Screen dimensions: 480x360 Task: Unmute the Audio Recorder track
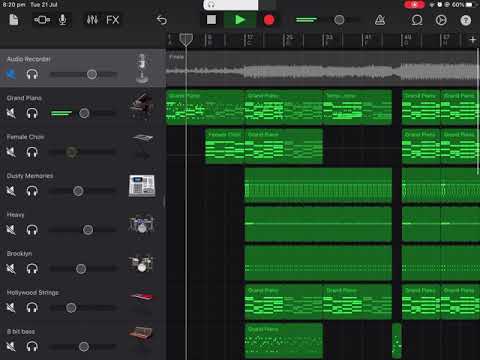pos(11,74)
